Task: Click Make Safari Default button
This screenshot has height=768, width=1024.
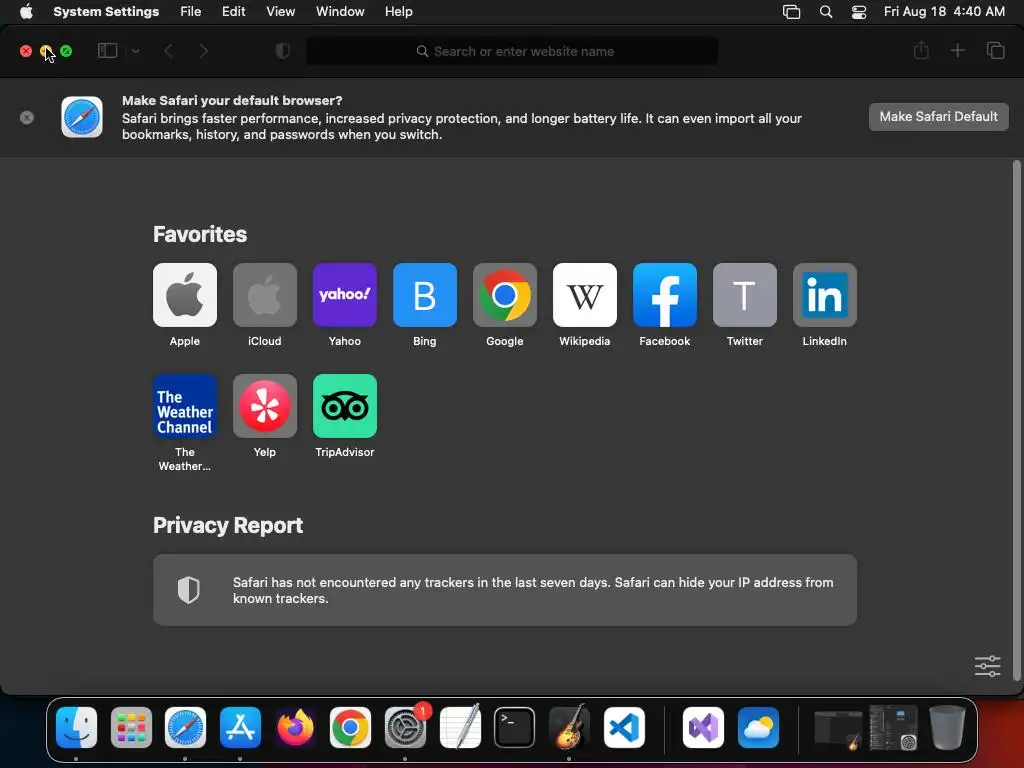Action: click(938, 117)
